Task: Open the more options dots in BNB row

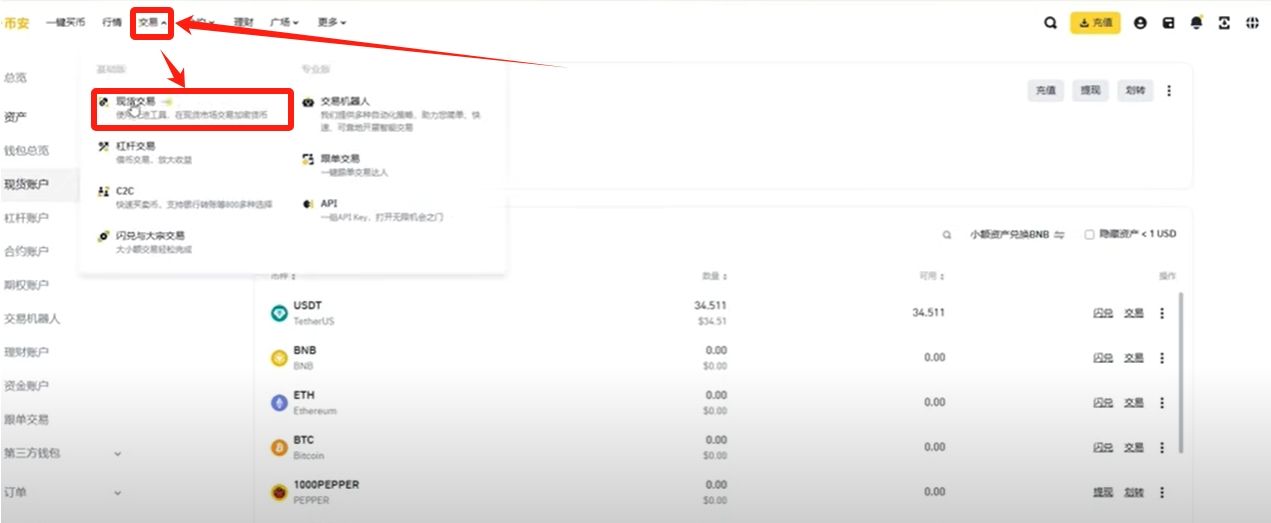Action: coord(1162,357)
